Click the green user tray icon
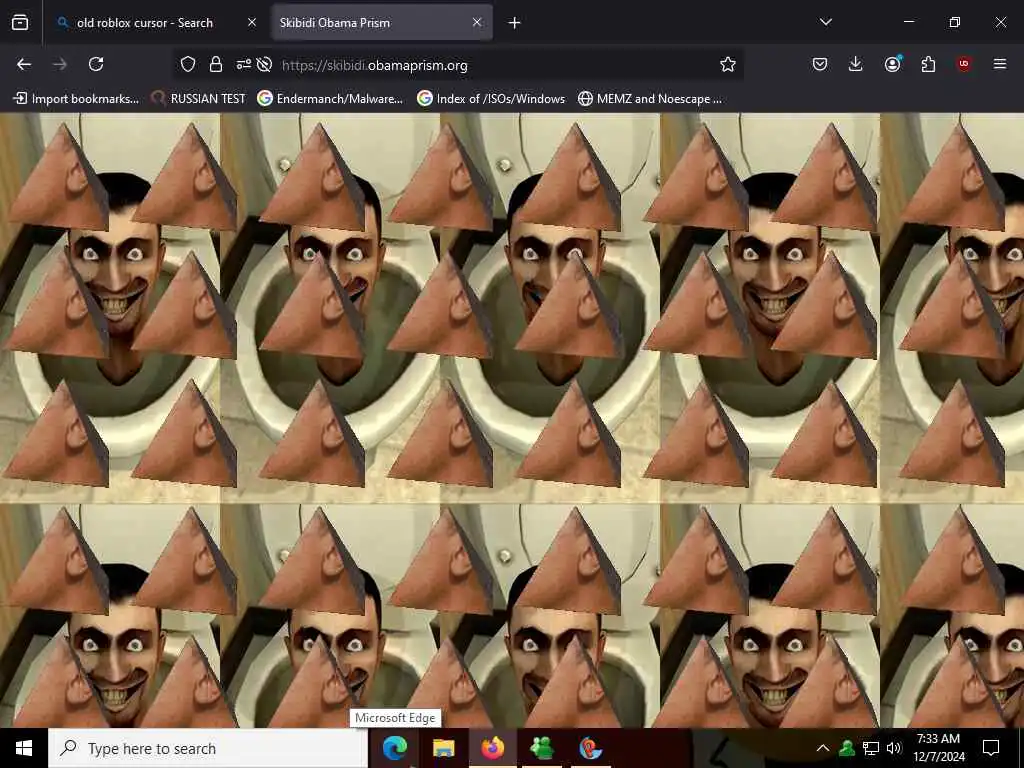1024x768 pixels. pyautogui.click(x=847, y=748)
